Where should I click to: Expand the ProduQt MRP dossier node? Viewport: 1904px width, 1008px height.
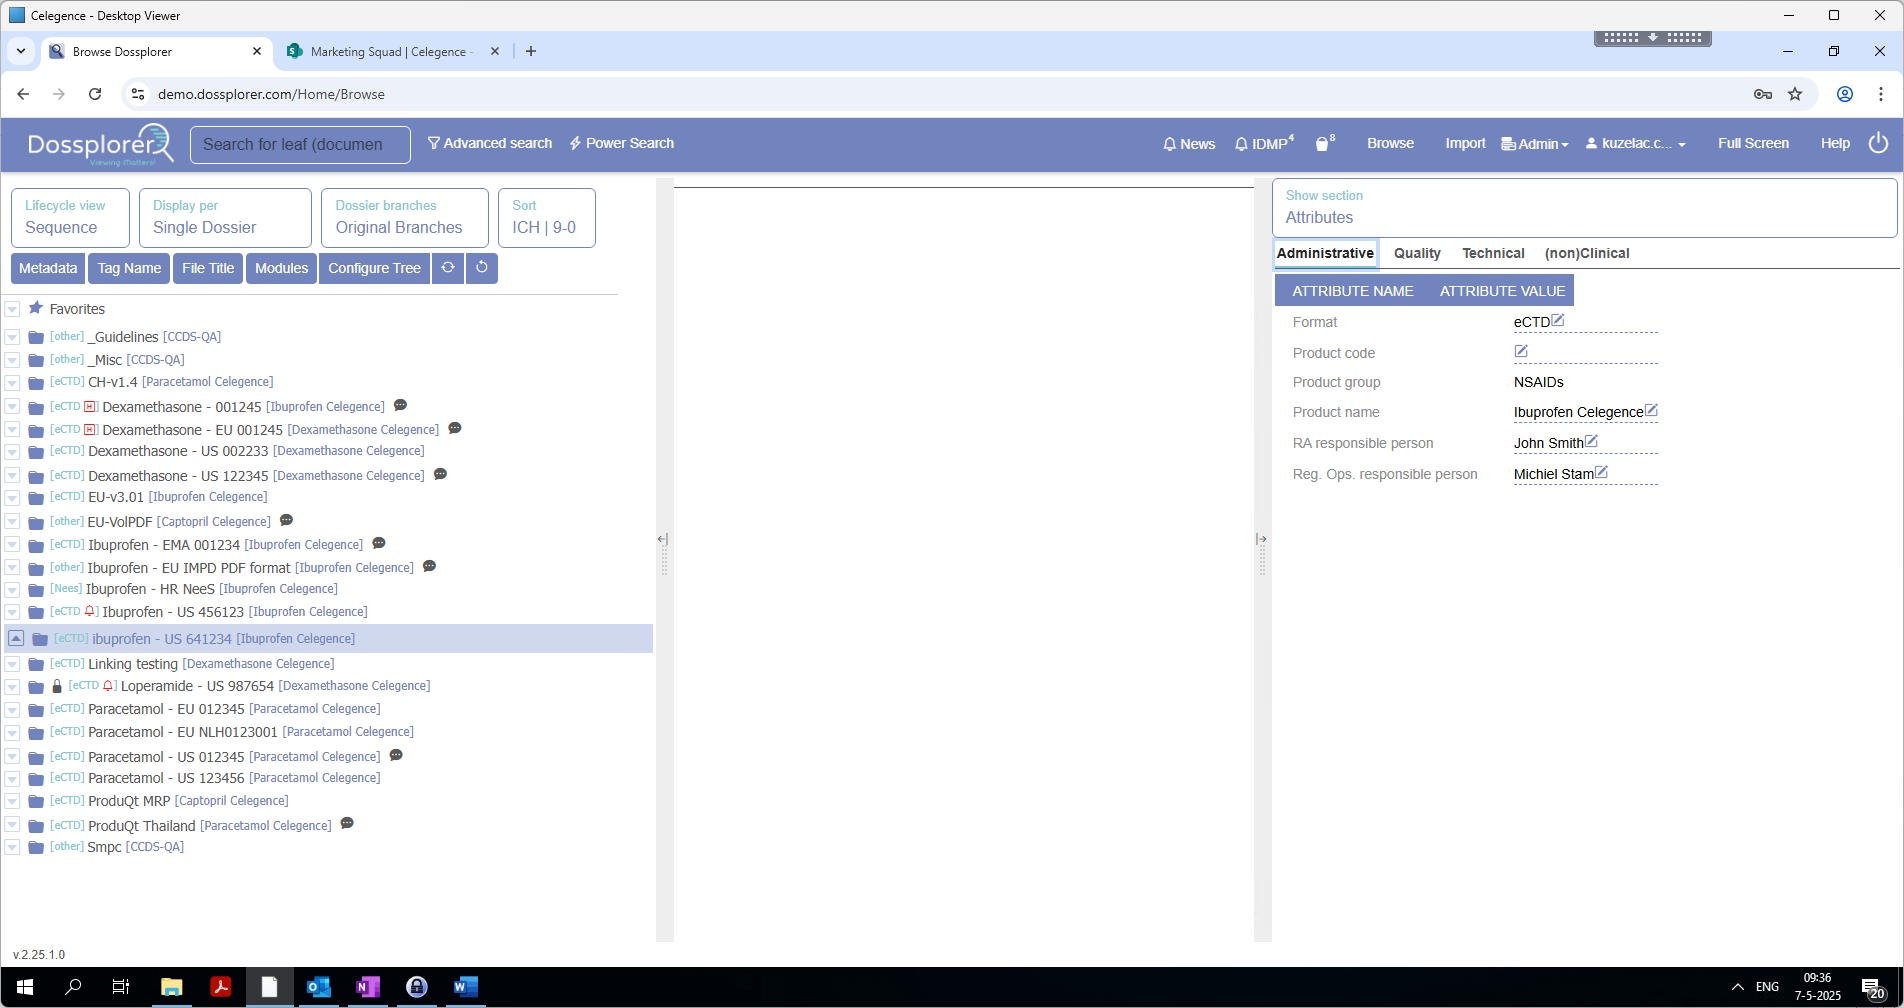[x=12, y=802]
